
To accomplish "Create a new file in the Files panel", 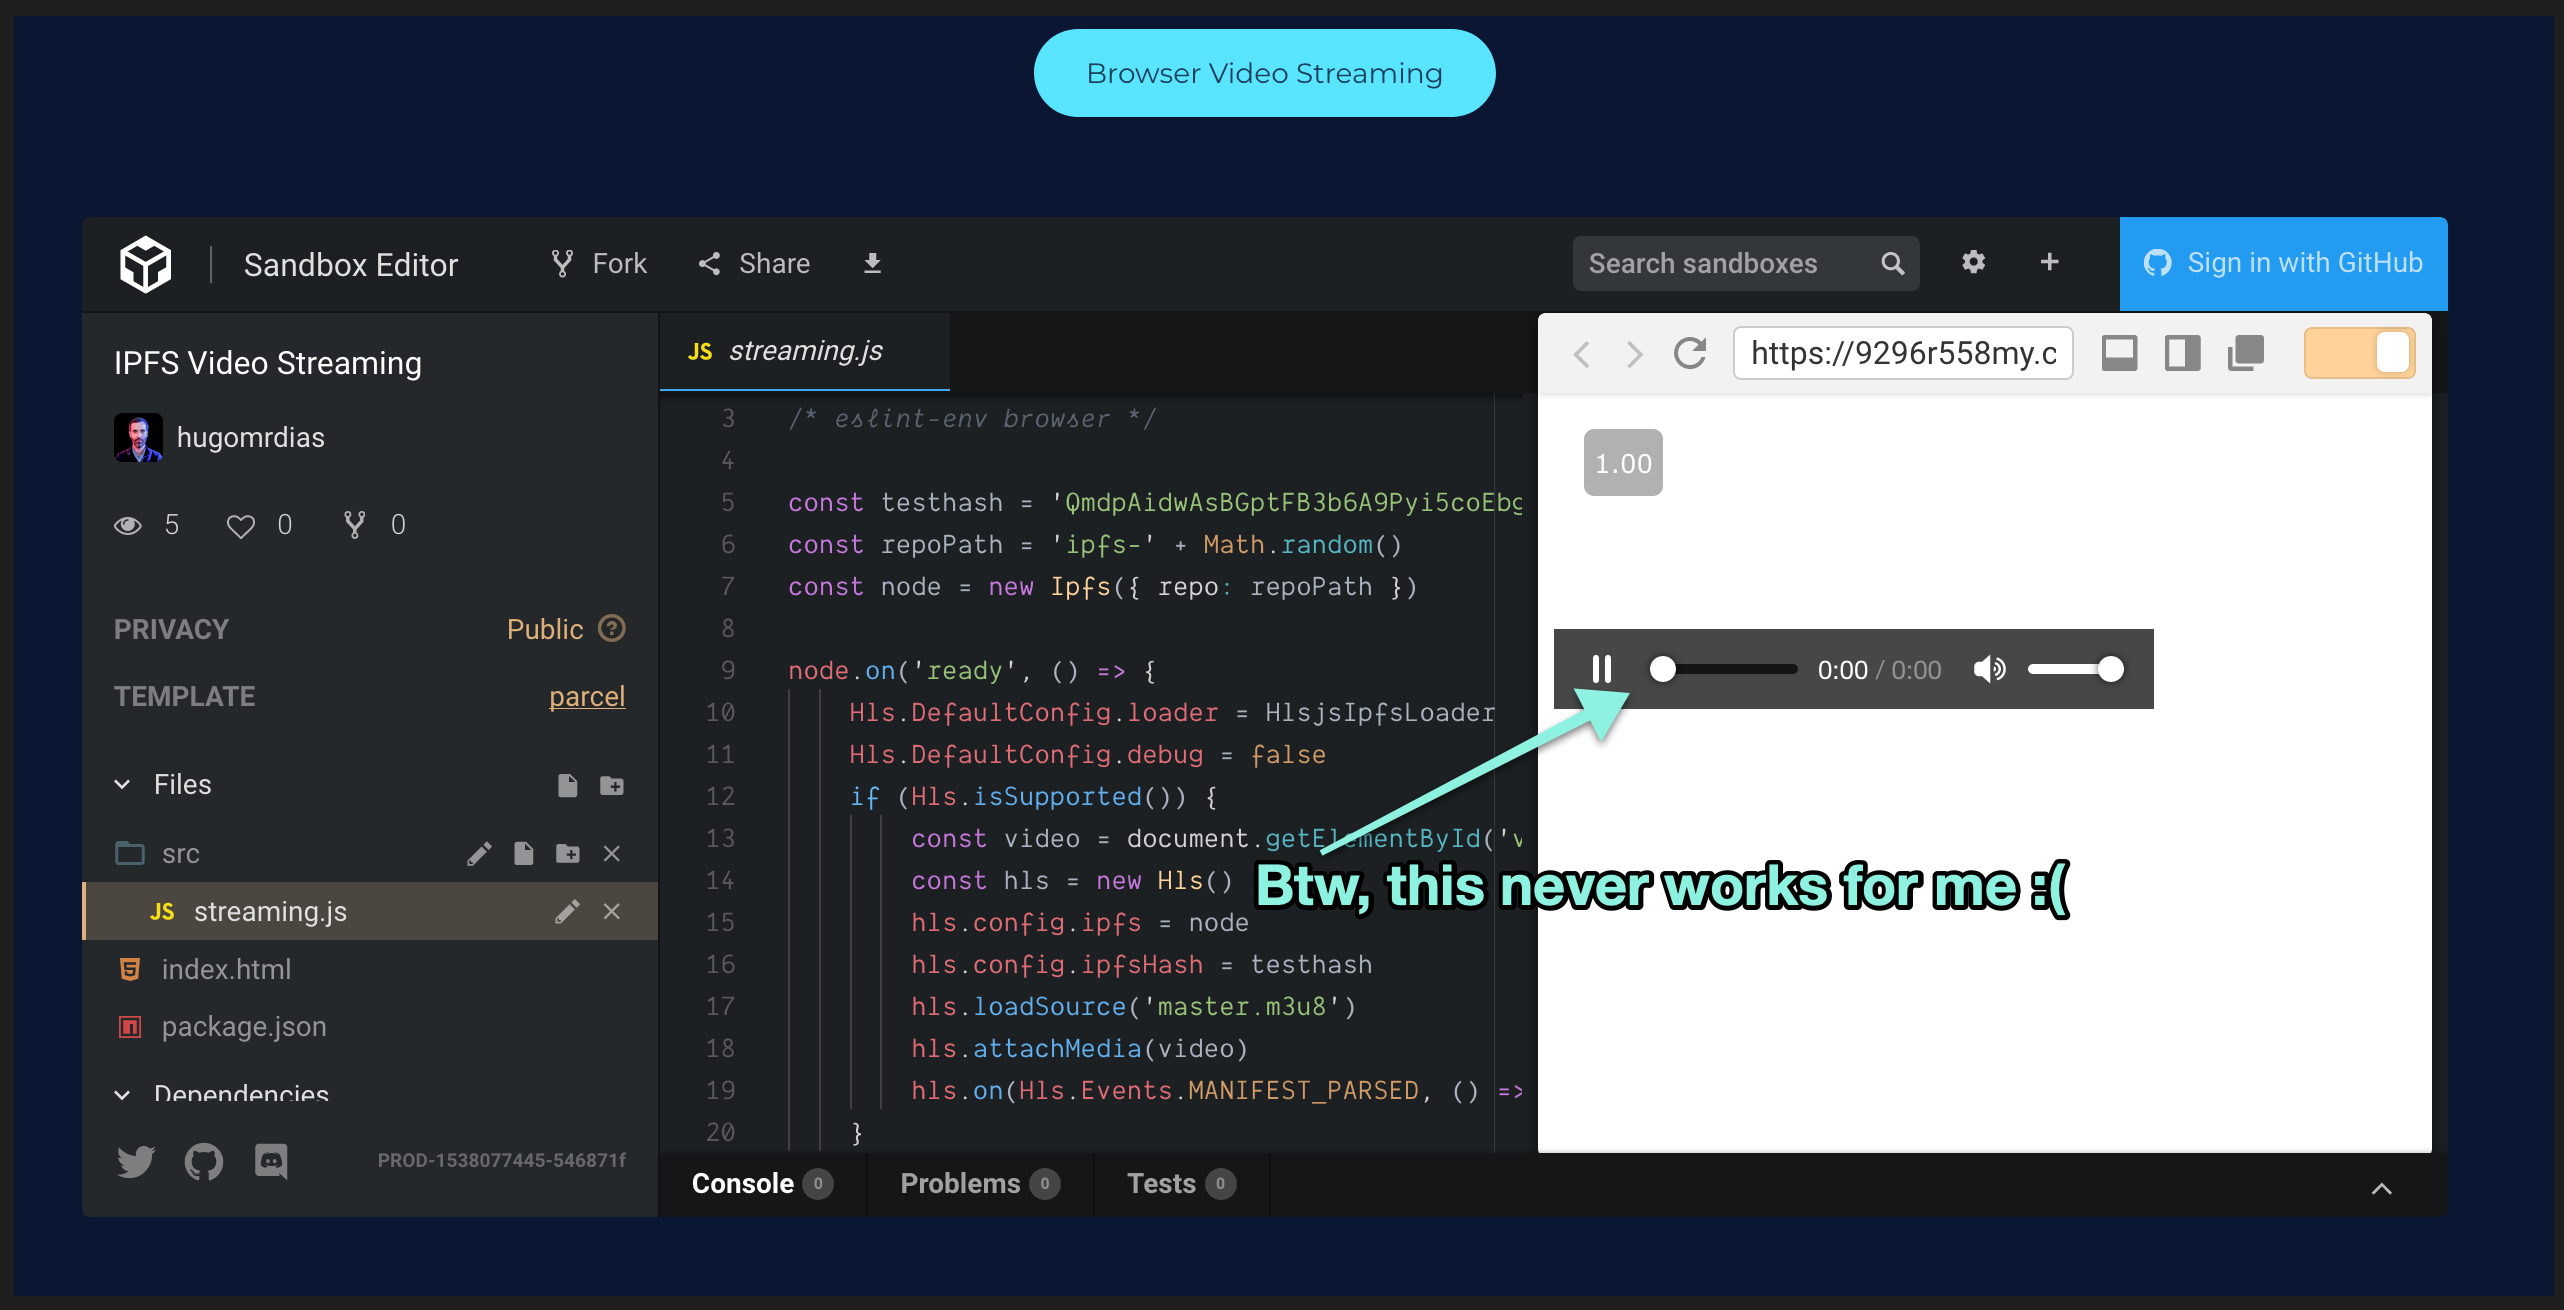I will coord(568,786).
